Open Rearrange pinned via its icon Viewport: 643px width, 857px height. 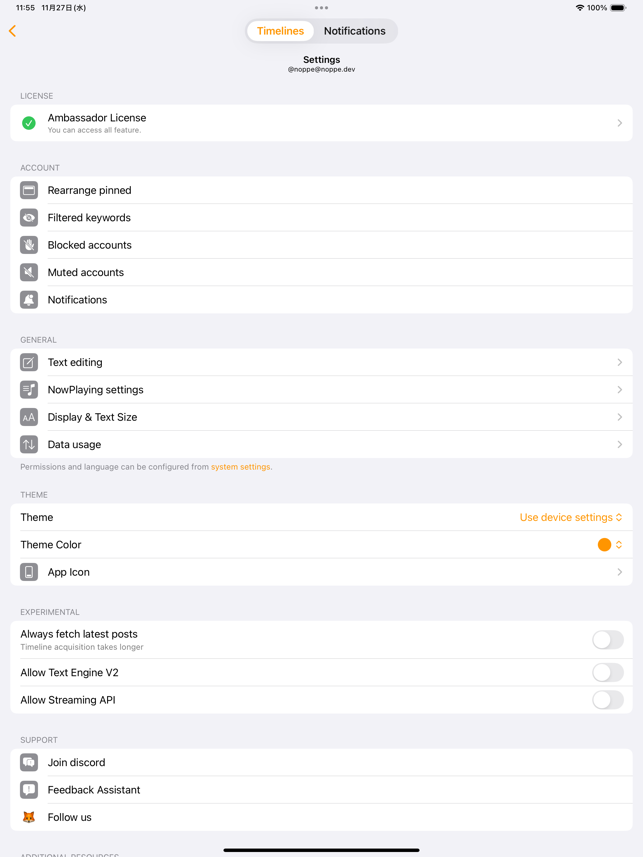click(x=29, y=190)
